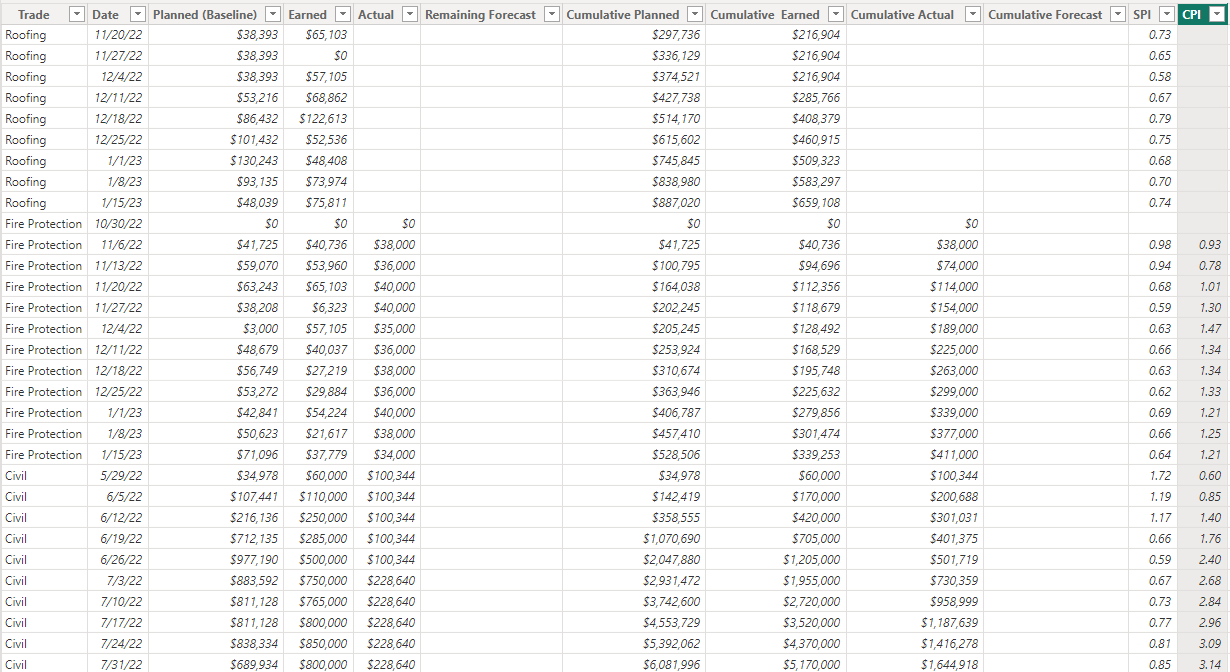Click the Earned value $122,613

pos(324,119)
